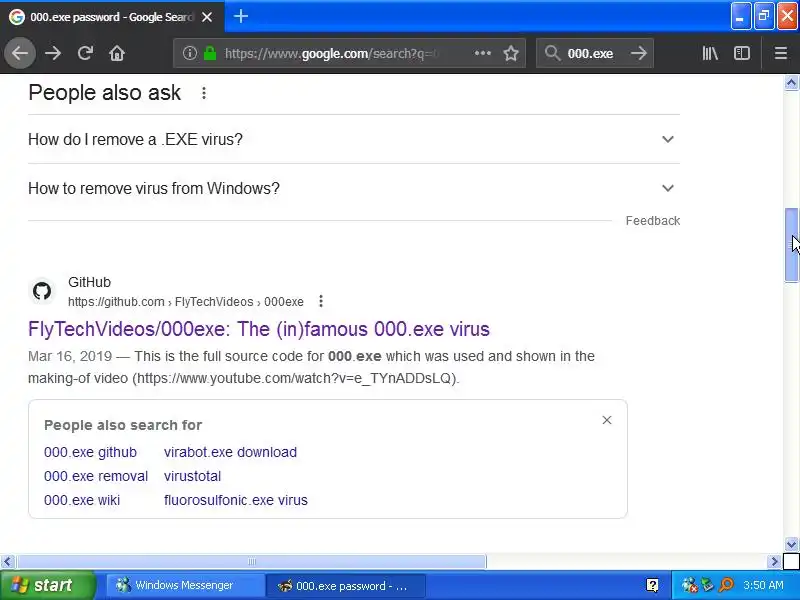The image size is (800, 600).
Task: Switch to Windows Messenger taskbar button
Action: [x=184, y=585]
